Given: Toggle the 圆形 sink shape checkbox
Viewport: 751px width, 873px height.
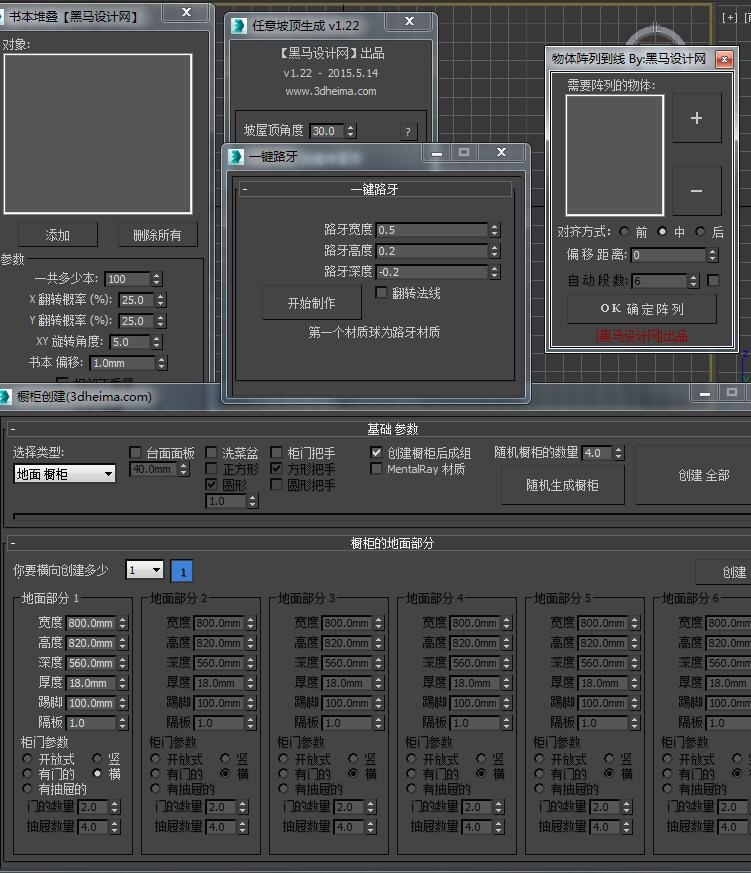Looking at the screenshot, I should click(x=212, y=484).
